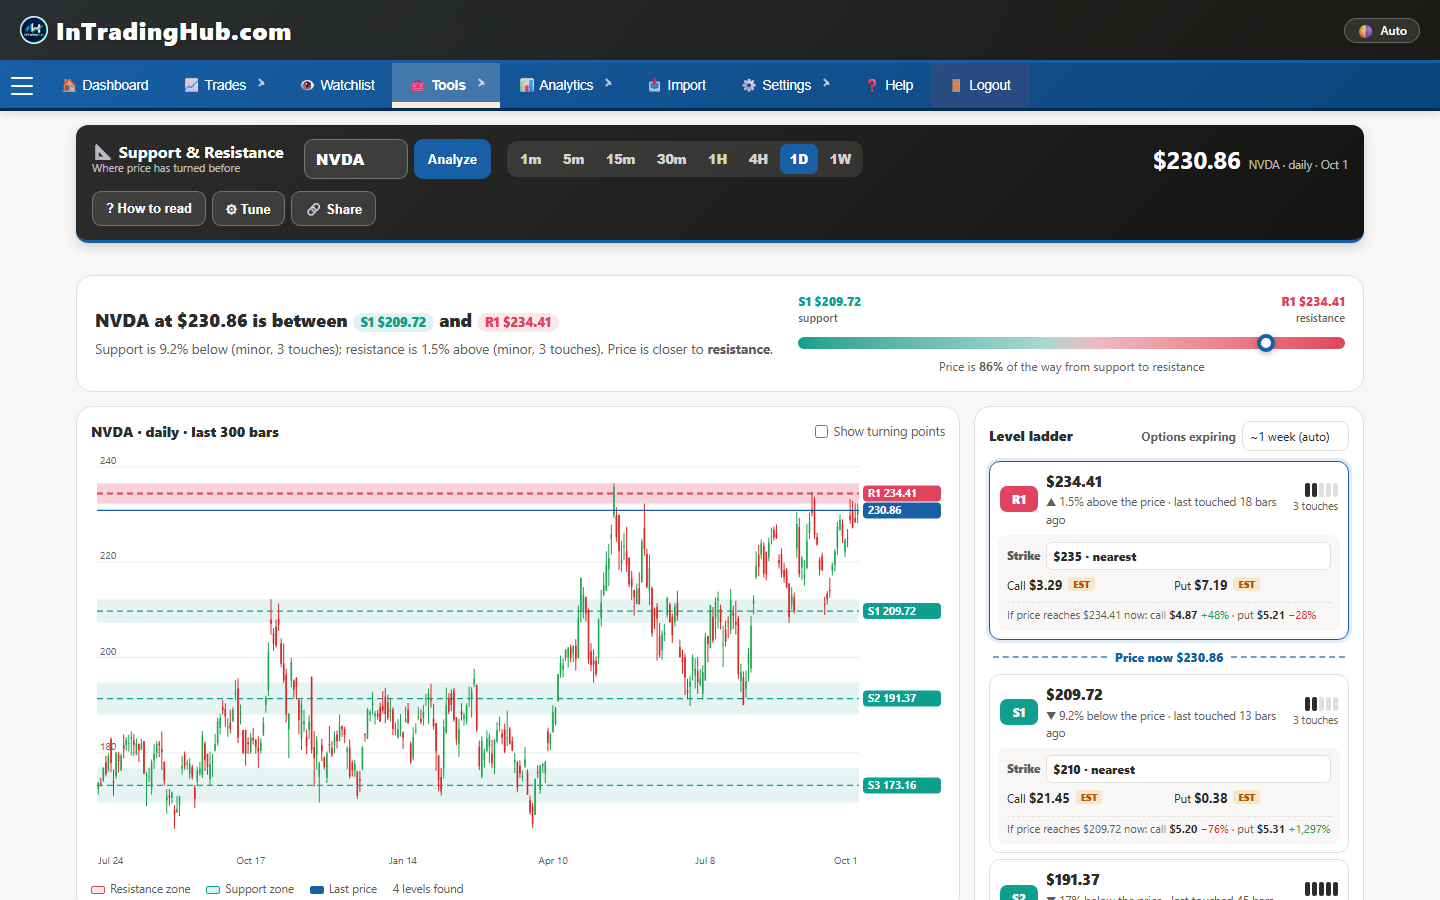Open the Import menu item

677,85
